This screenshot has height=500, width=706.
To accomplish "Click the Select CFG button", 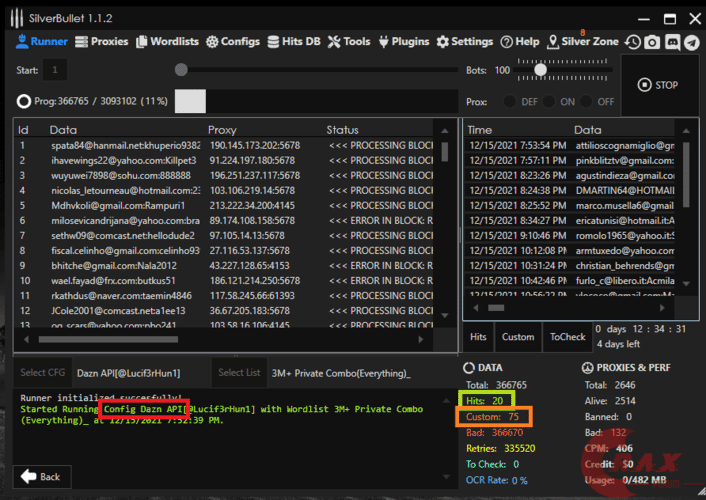I will click(x=43, y=373).
